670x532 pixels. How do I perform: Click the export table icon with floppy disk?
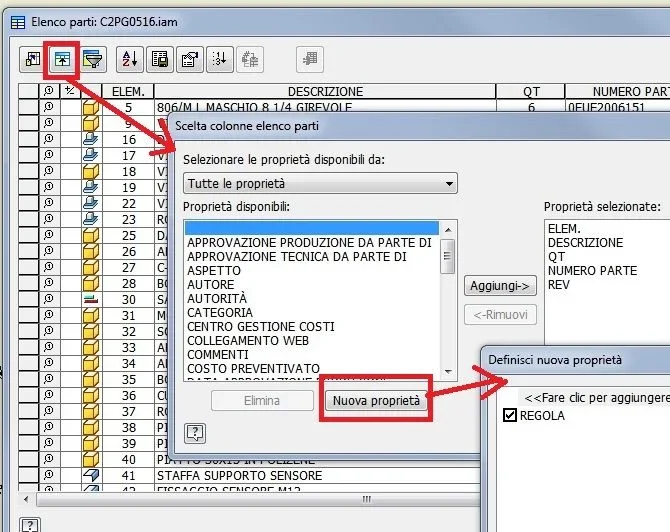(x=160, y=59)
